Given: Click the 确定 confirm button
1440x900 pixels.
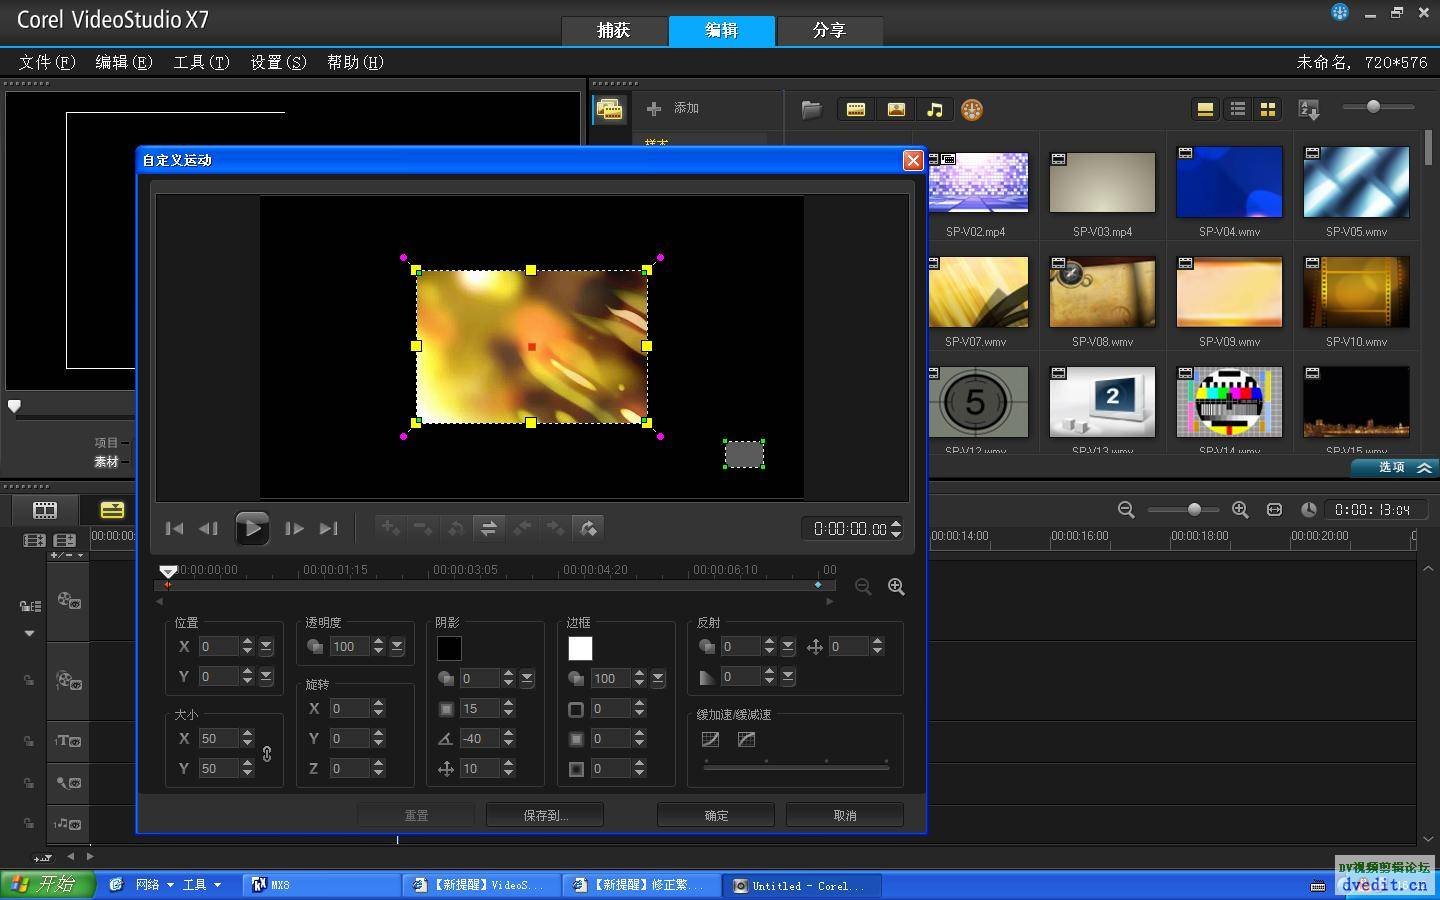Looking at the screenshot, I should pos(716,815).
